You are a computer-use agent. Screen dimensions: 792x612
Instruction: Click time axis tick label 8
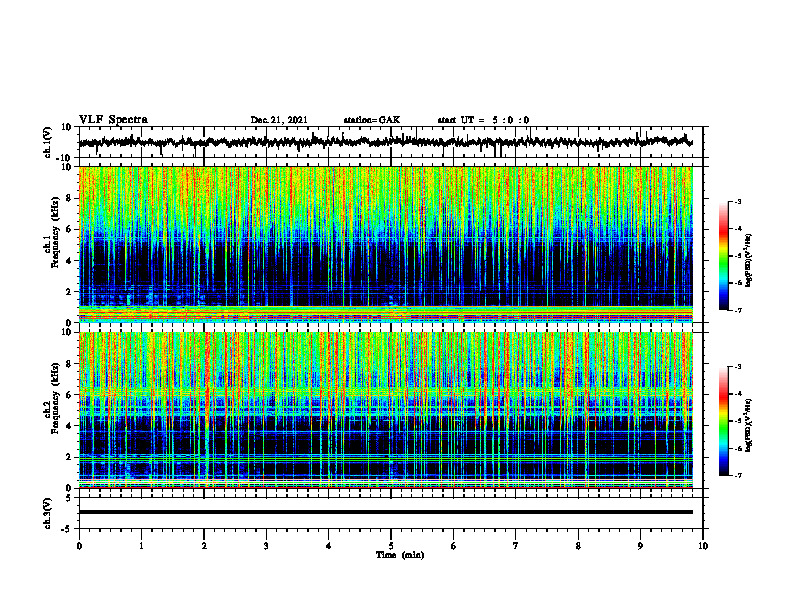click(578, 546)
